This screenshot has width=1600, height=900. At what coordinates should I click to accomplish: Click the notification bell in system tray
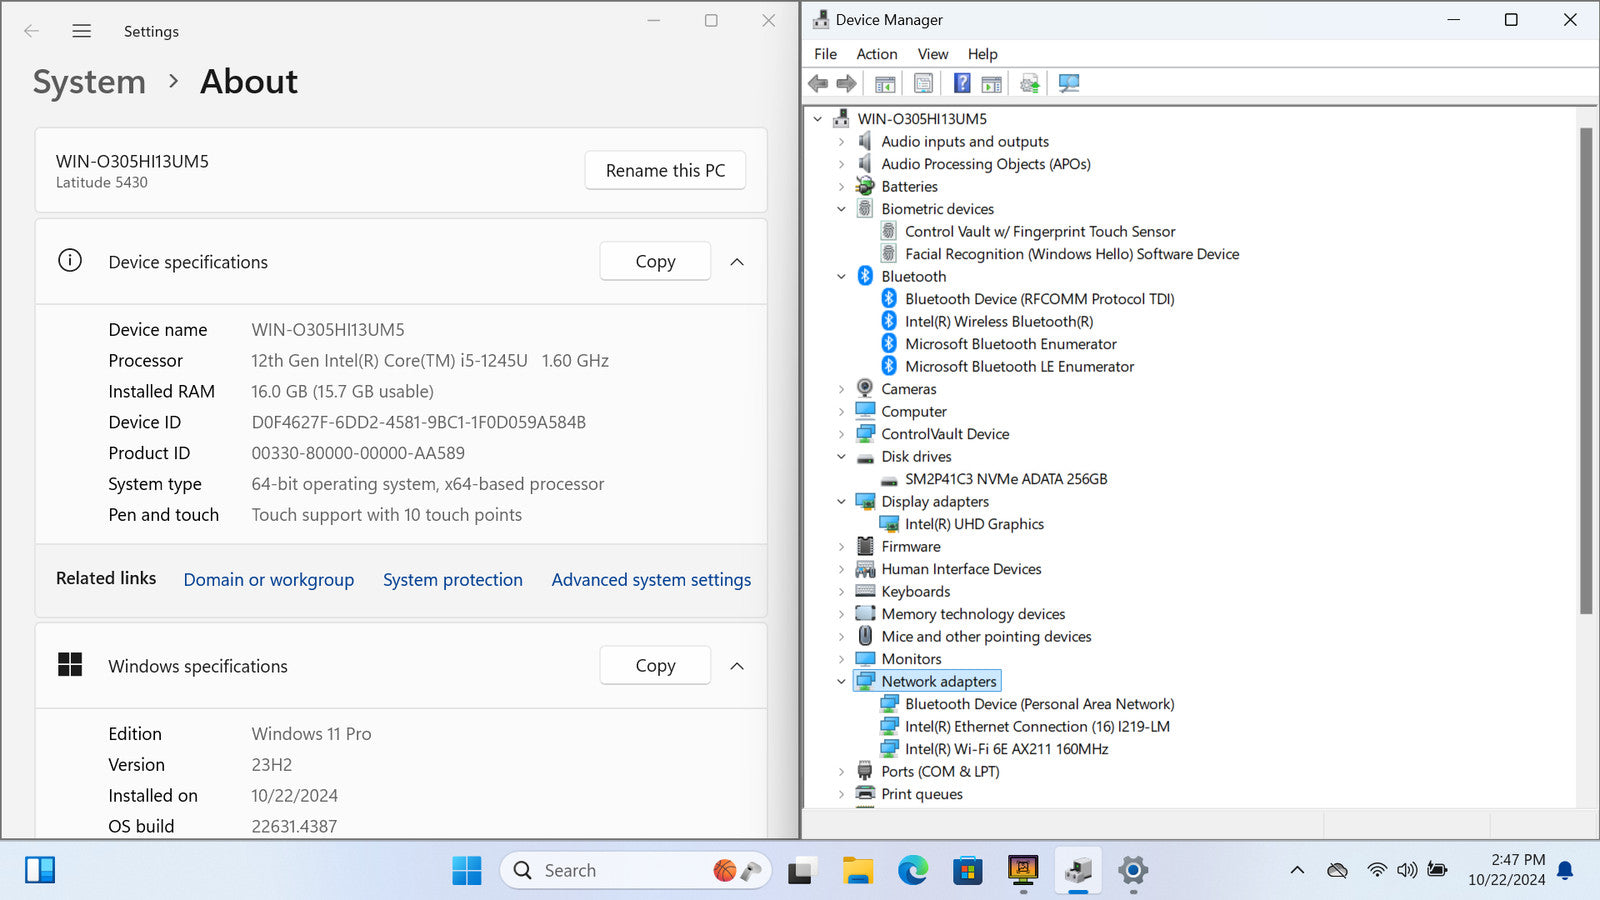tap(1566, 870)
